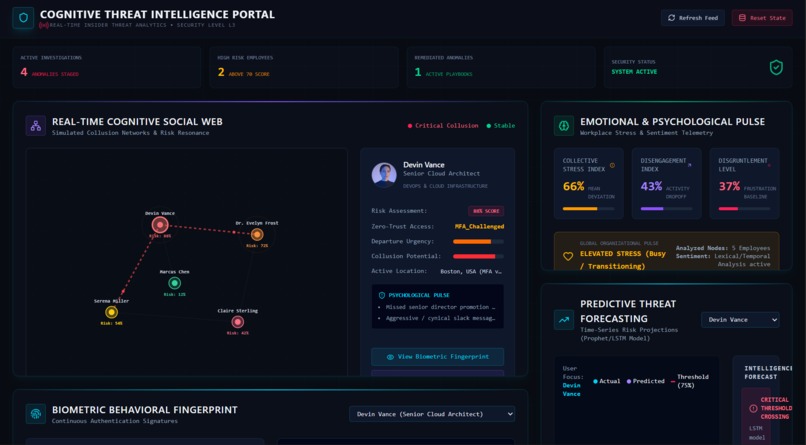Select the Marcus Chen node
Viewport: 806px width, 445px height.
(x=175, y=283)
